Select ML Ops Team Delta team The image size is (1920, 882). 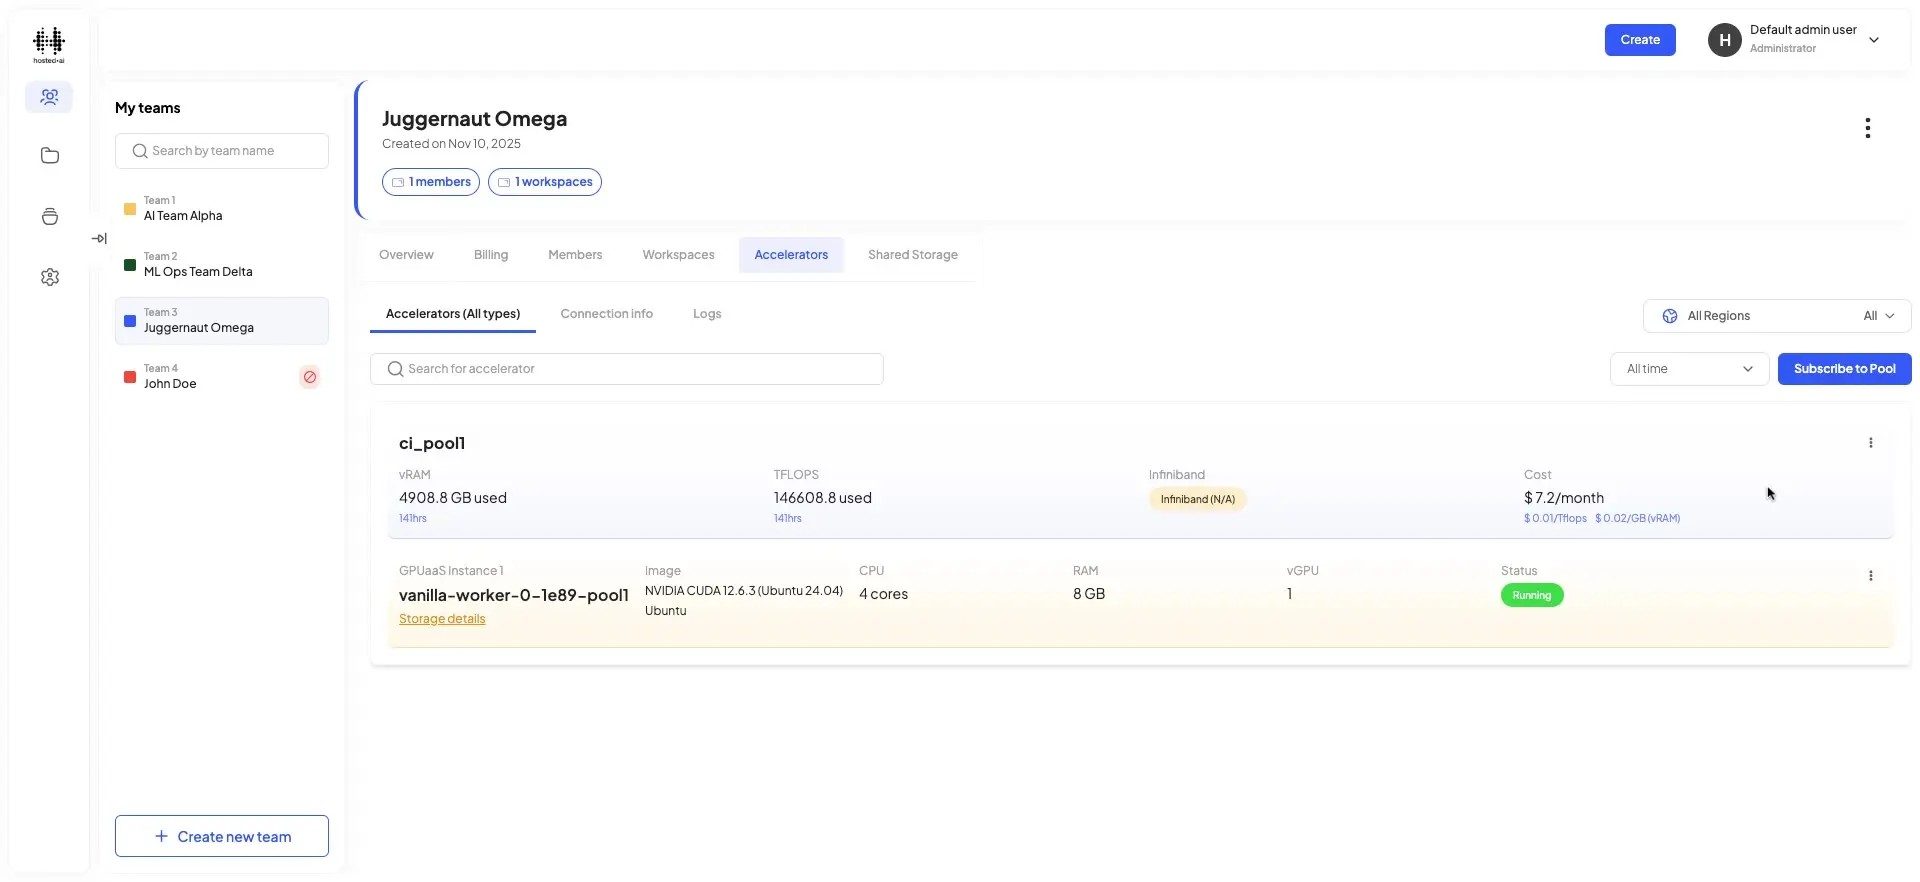coord(222,265)
